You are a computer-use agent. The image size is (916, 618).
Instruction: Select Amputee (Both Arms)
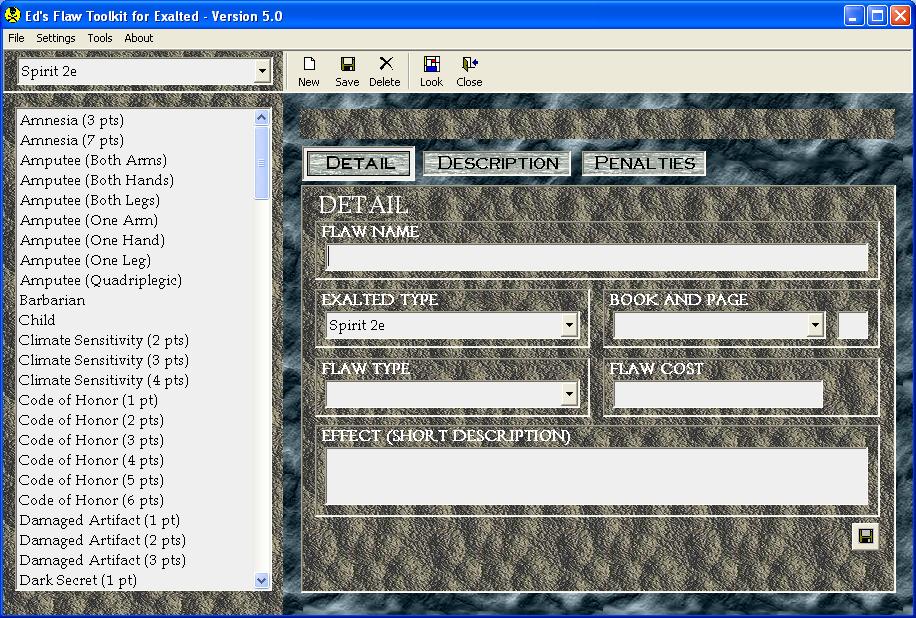point(93,160)
